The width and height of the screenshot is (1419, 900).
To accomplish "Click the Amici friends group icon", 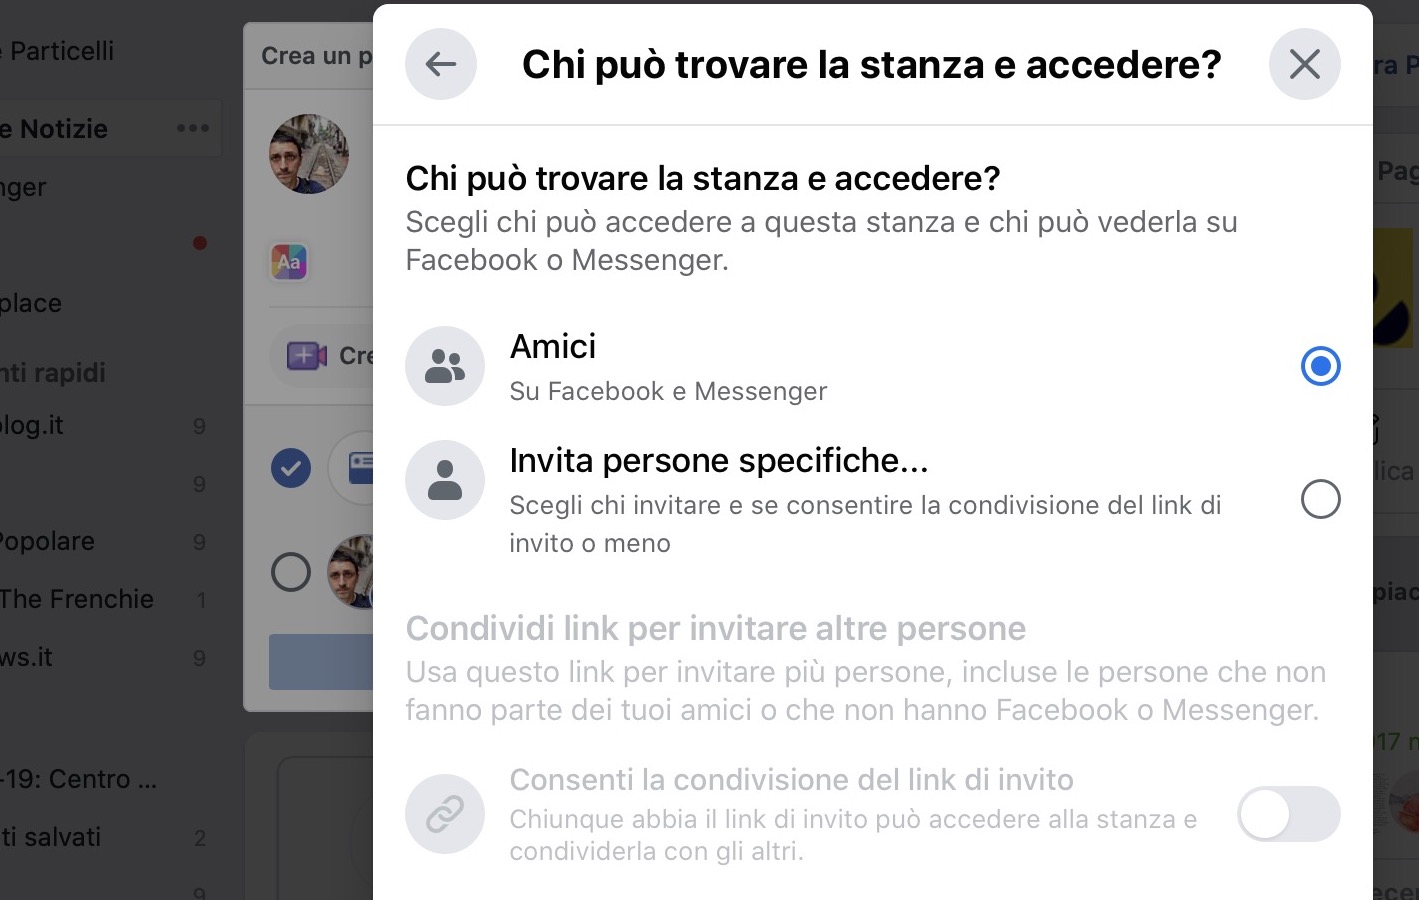I will (x=445, y=366).
